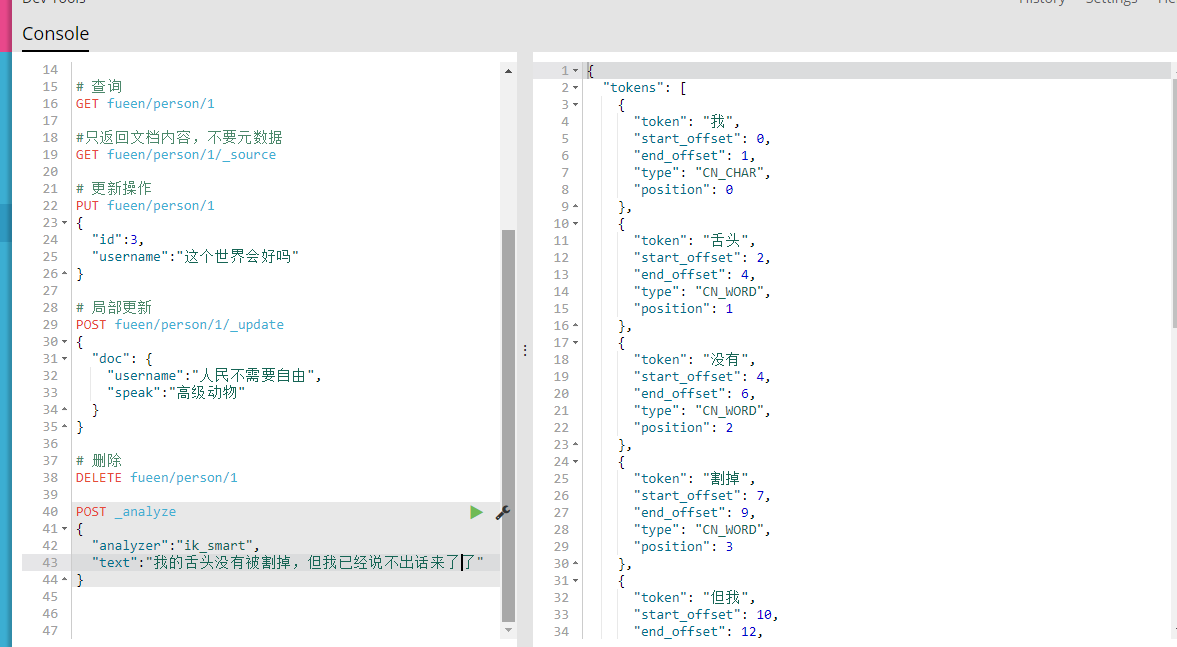
Task: Collapse token object at output line 31
Action: 576,580
